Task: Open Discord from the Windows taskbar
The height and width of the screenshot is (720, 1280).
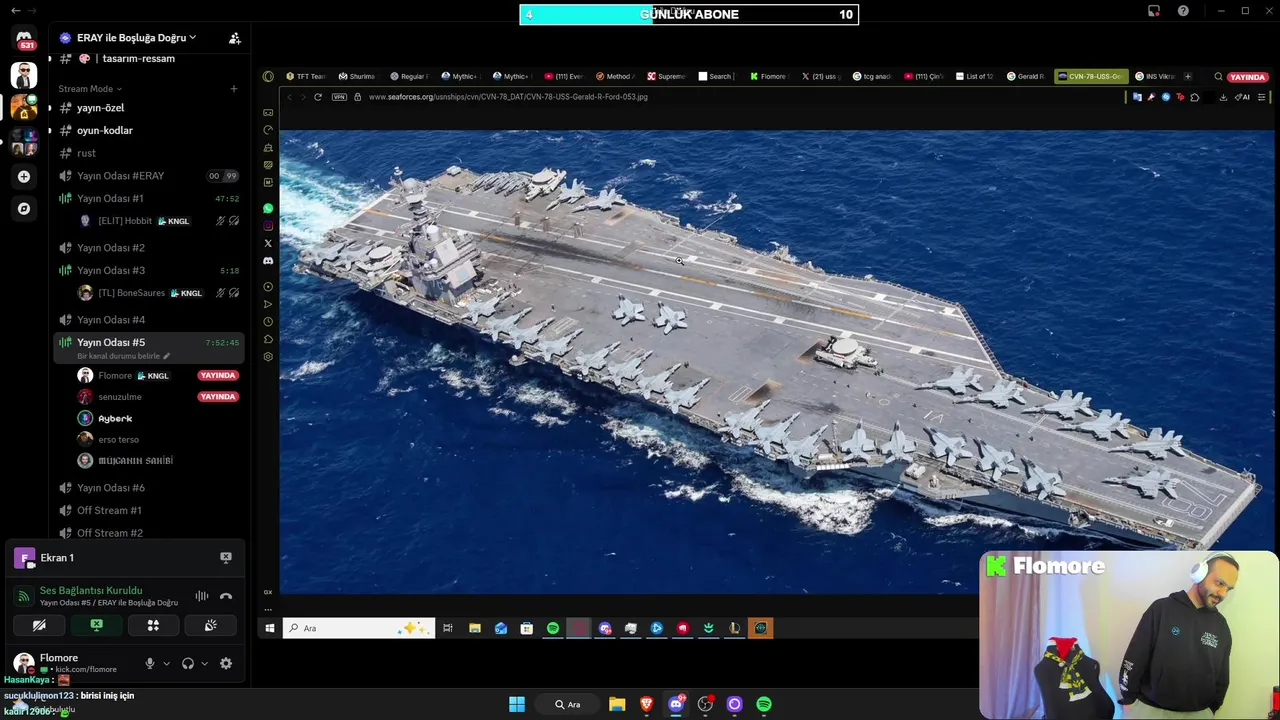Action: pos(676,704)
